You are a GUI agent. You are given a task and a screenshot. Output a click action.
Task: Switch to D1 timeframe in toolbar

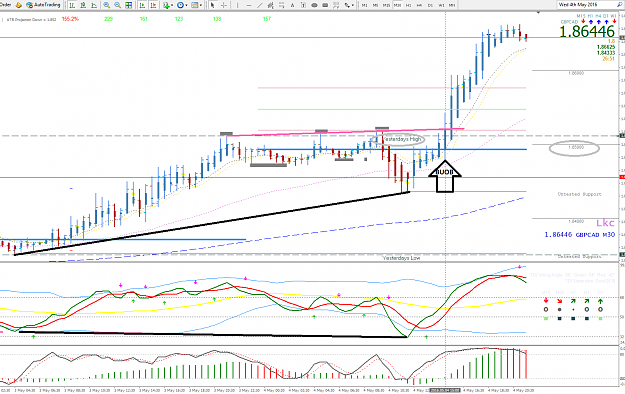430,5
